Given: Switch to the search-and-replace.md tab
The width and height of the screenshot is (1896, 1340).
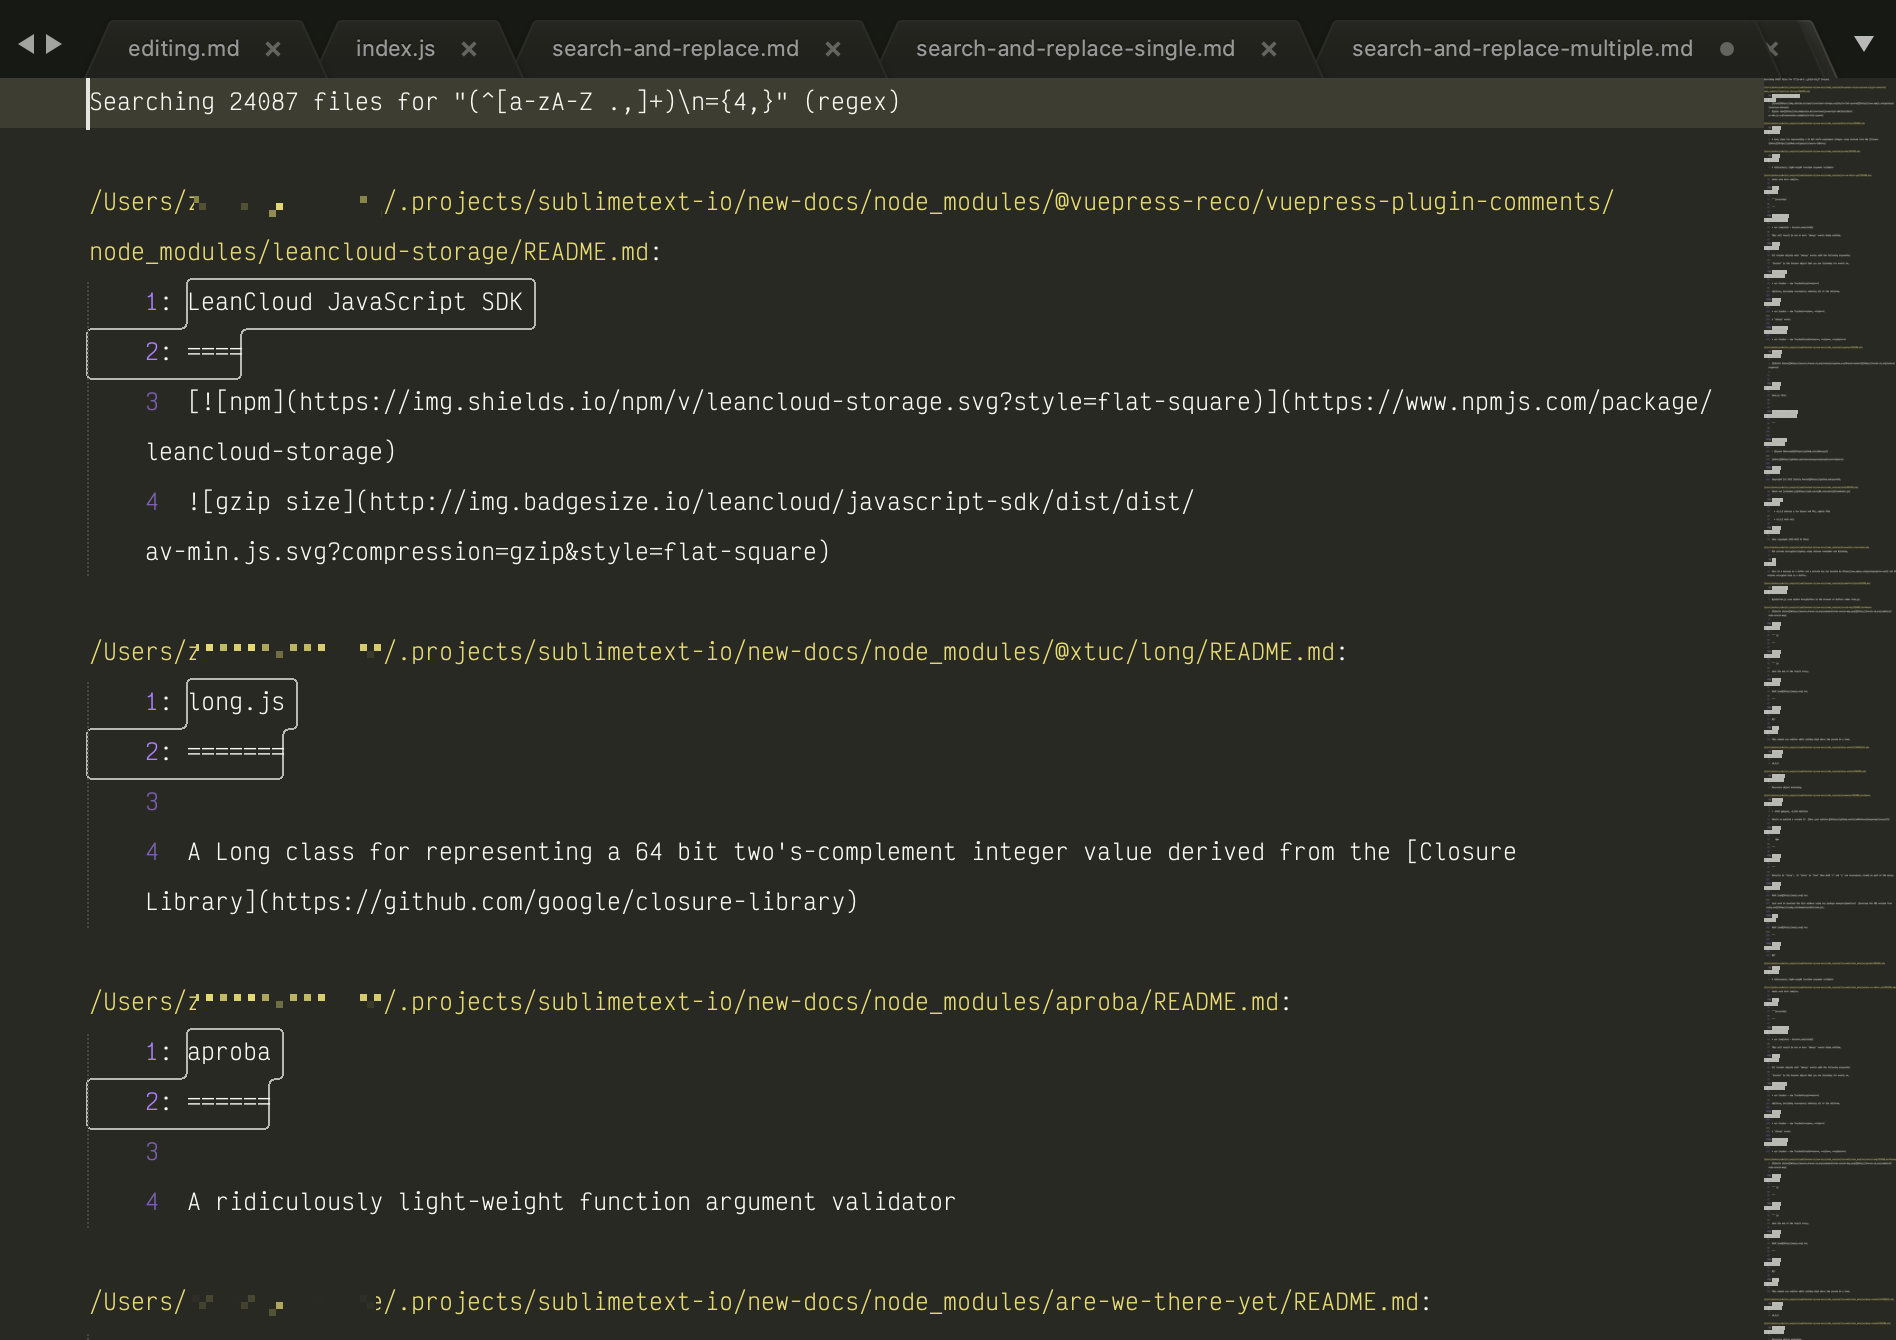Looking at the screenshot, I should point(675,49).
